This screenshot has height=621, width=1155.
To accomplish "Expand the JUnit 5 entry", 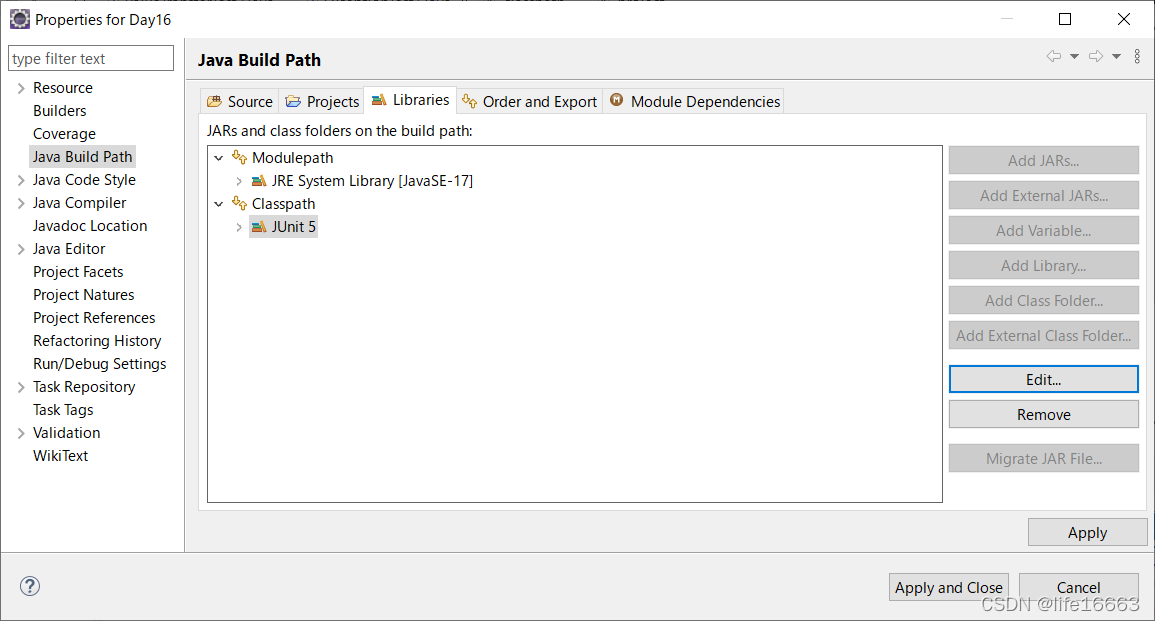I will click(x=238, y=226).
